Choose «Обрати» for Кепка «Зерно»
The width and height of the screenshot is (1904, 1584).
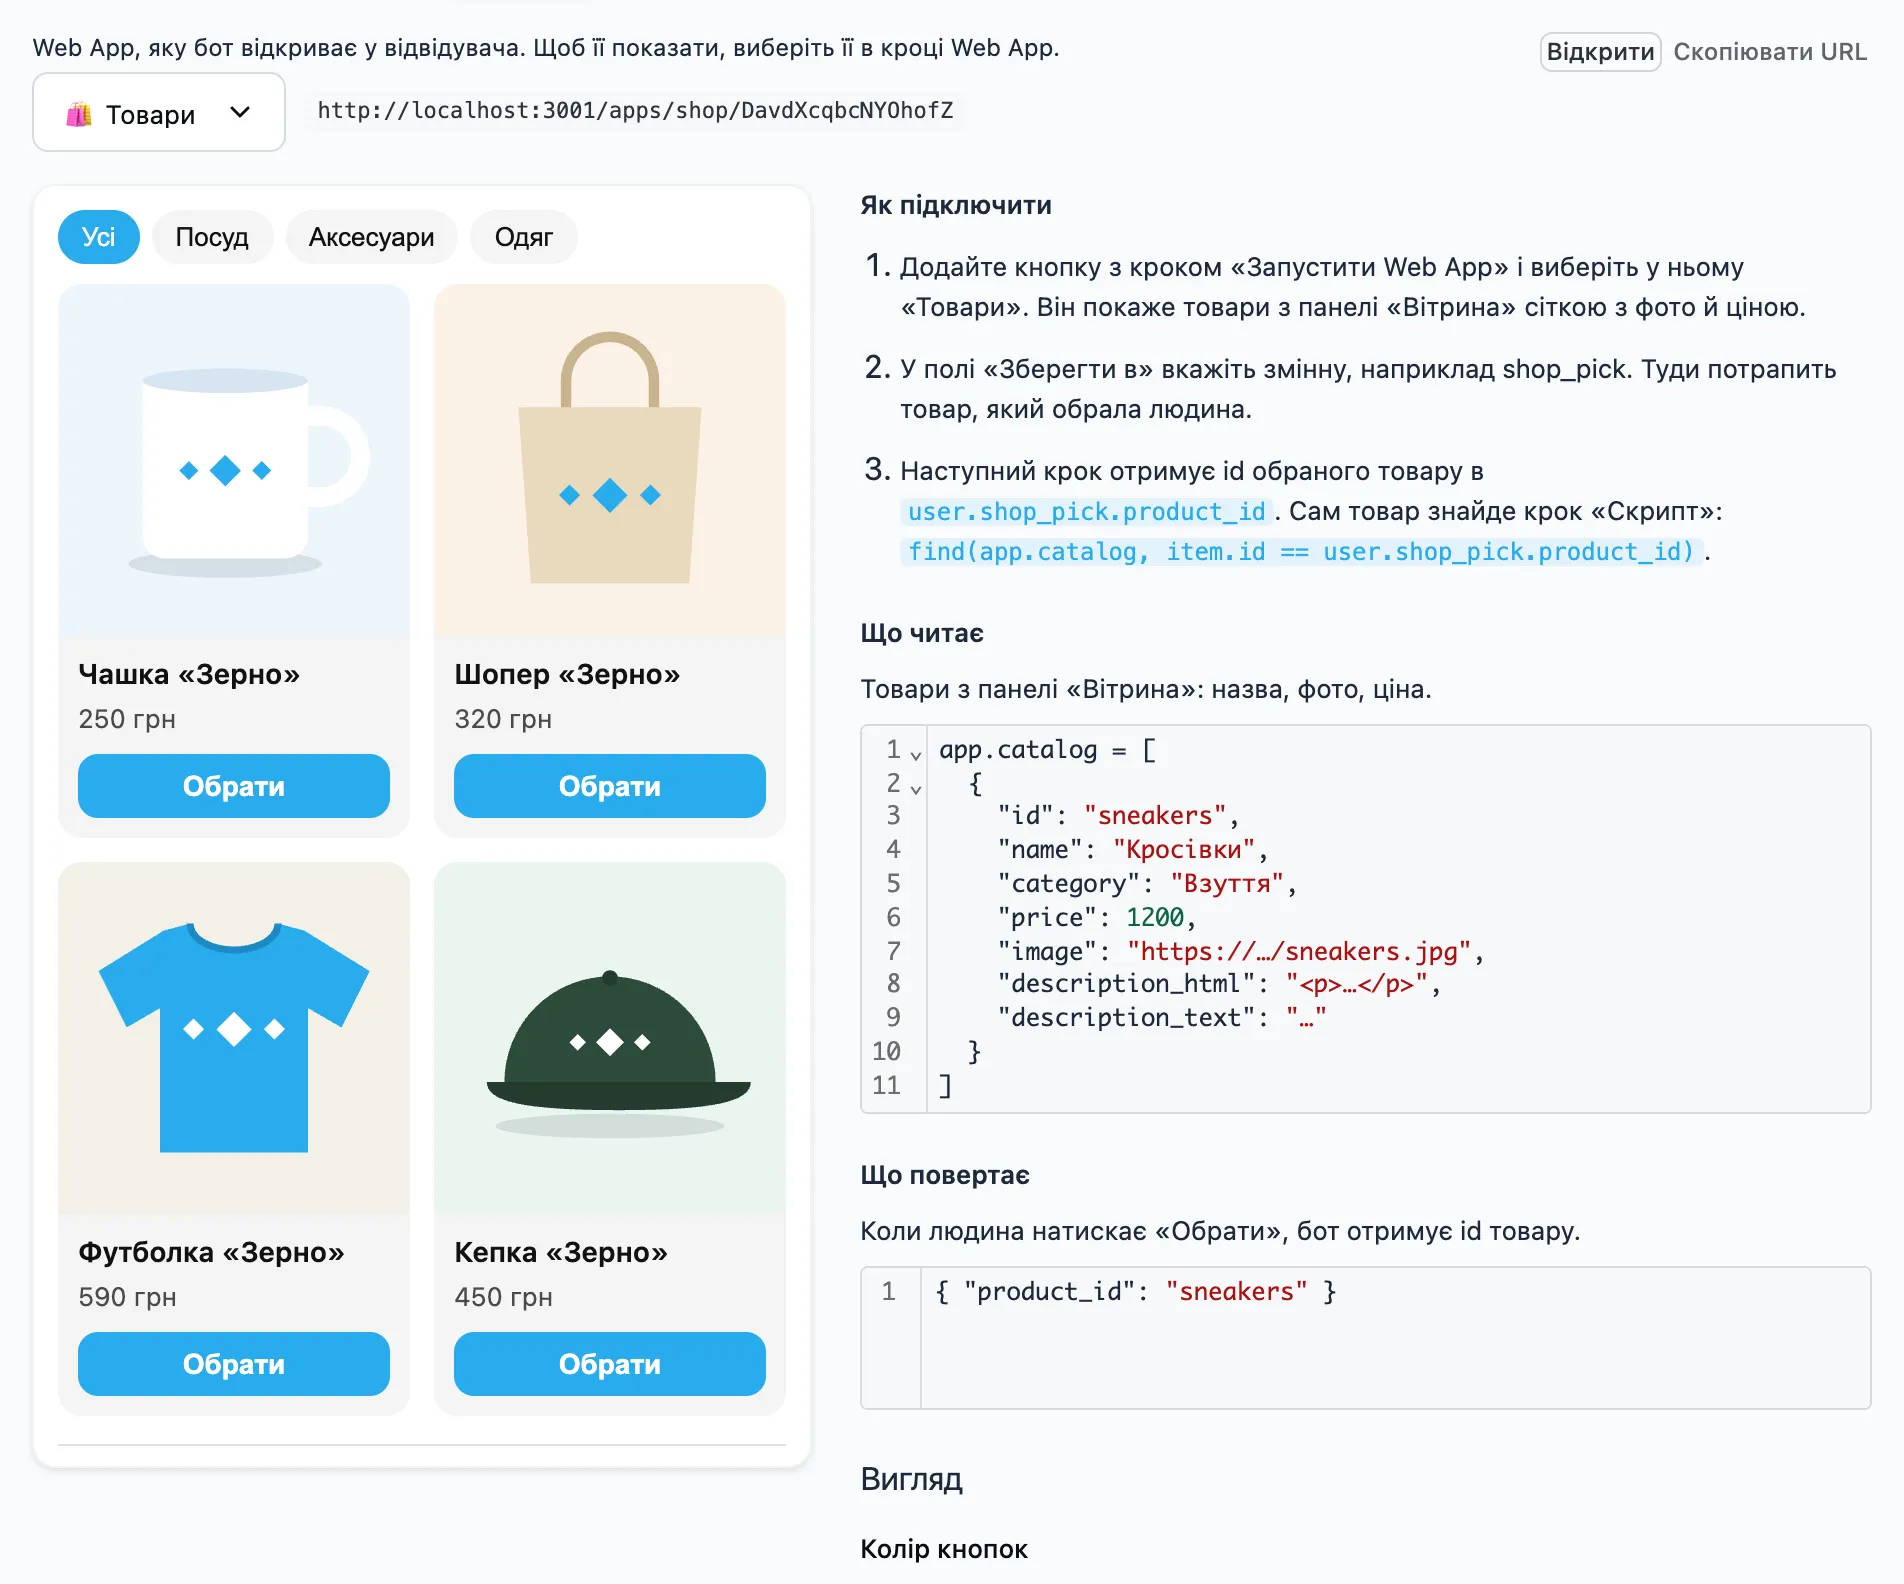[610, 1364]
